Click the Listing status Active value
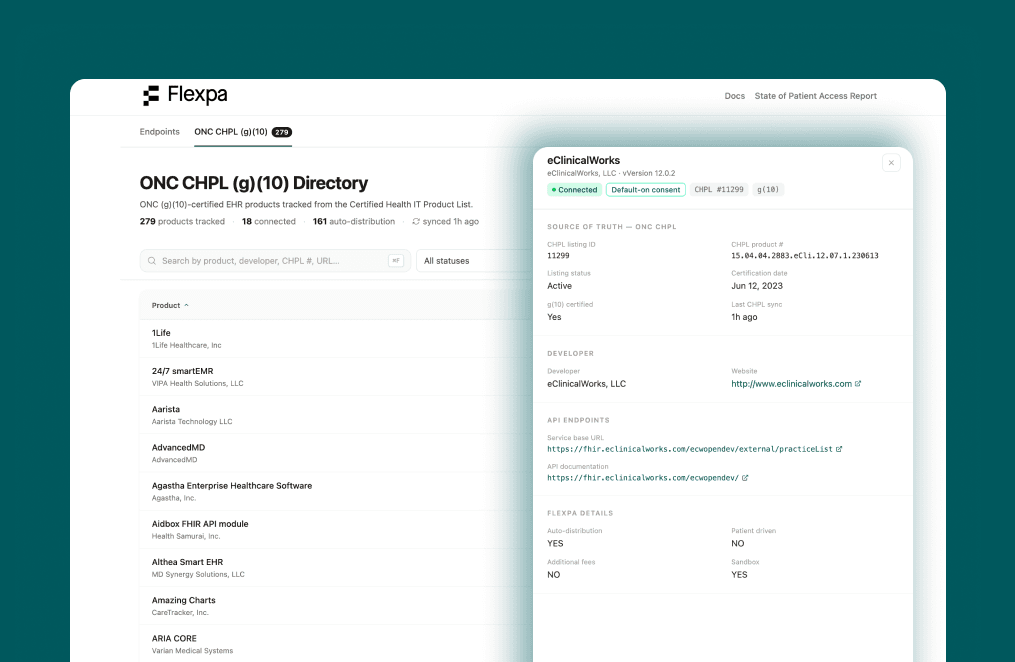The image size is (1015, 662). tap(559, 286)
